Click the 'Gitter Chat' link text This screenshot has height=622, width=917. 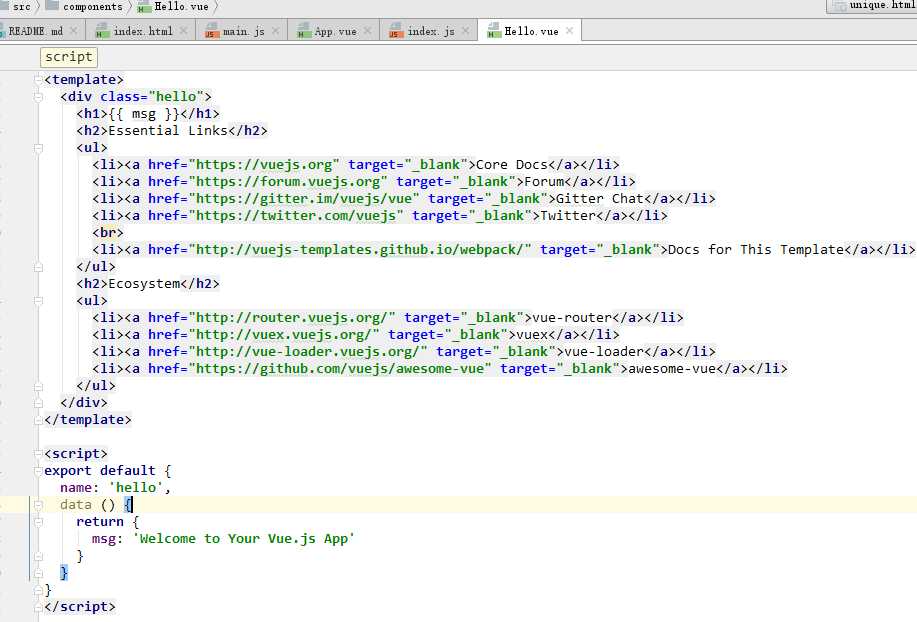(599, 199)
